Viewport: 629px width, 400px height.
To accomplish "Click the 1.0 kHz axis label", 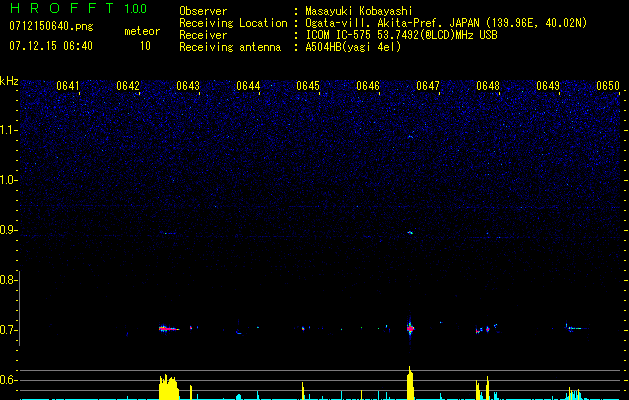I will (8, 180).
